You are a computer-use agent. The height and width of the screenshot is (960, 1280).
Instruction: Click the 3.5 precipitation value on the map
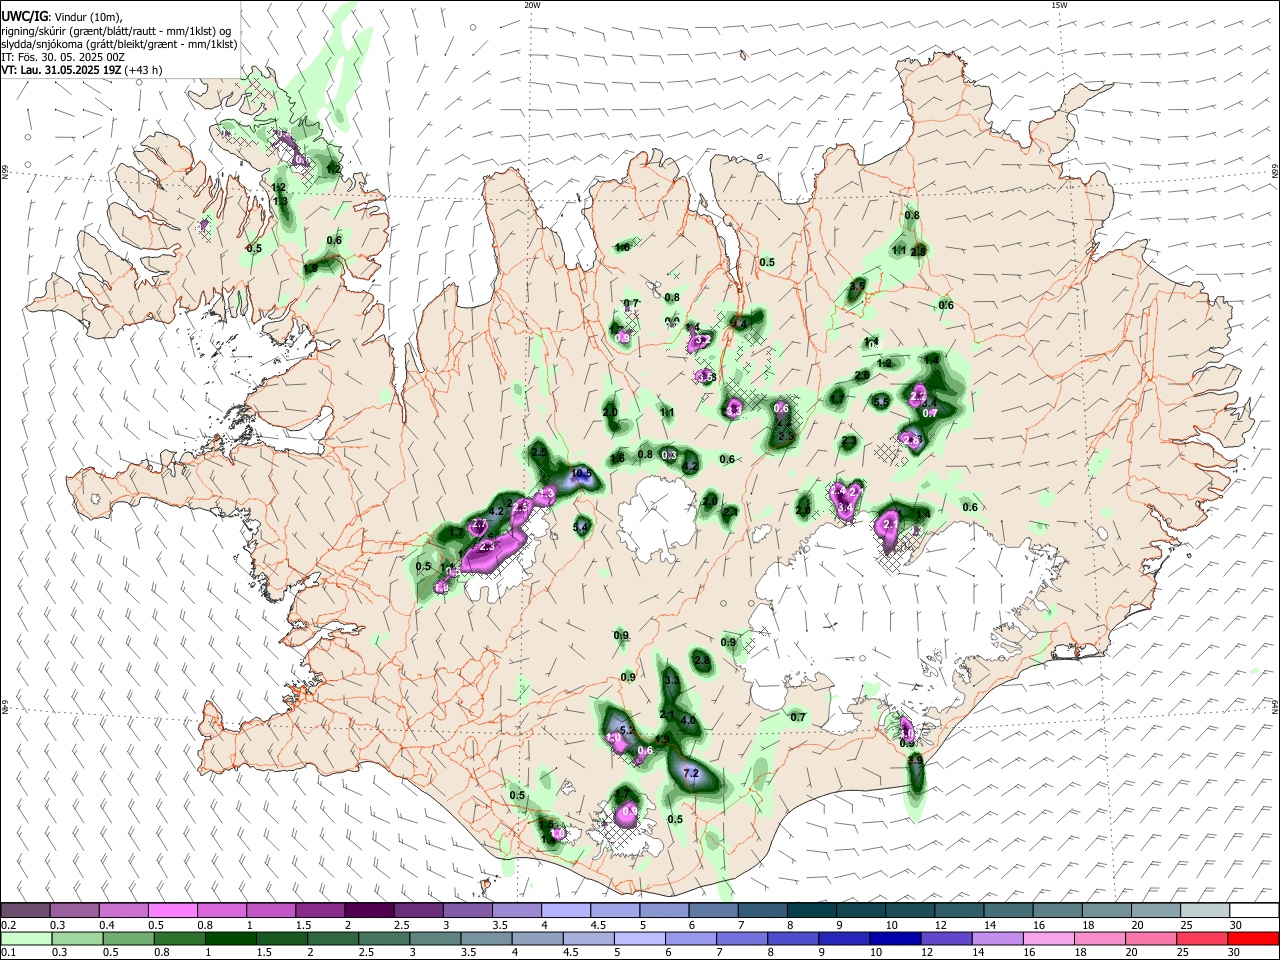coord(856,287)
